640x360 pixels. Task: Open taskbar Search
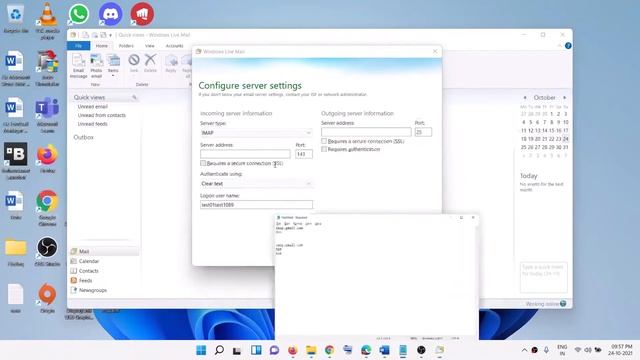219,350
